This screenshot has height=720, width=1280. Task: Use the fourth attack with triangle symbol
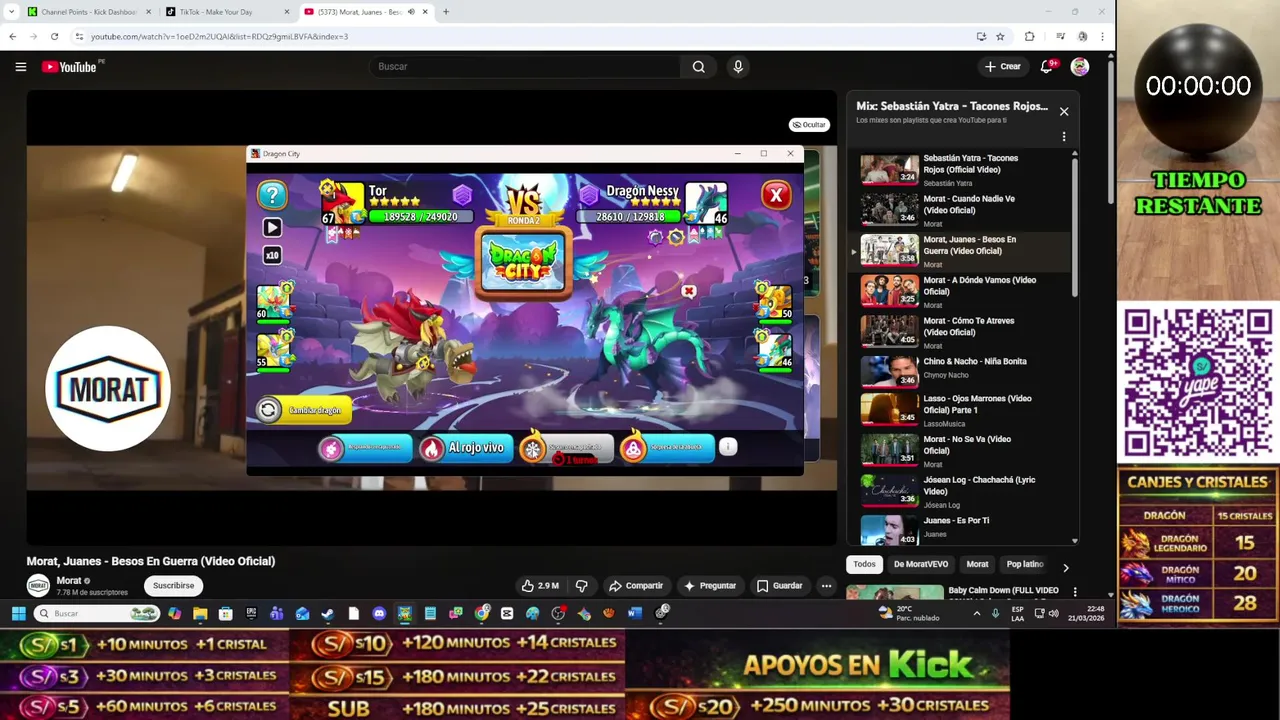click(666, 449)
